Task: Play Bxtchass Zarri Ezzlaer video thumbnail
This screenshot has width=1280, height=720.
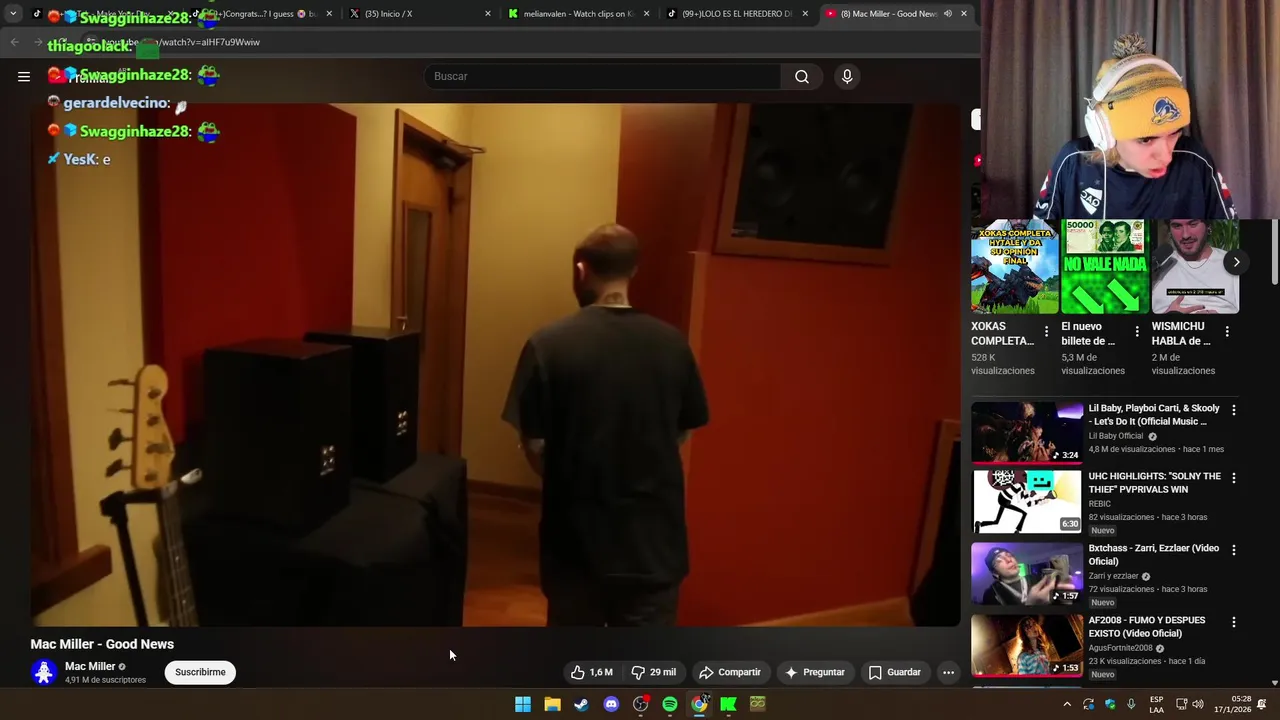Action: pyautogui.click(x=1027, y=574)
